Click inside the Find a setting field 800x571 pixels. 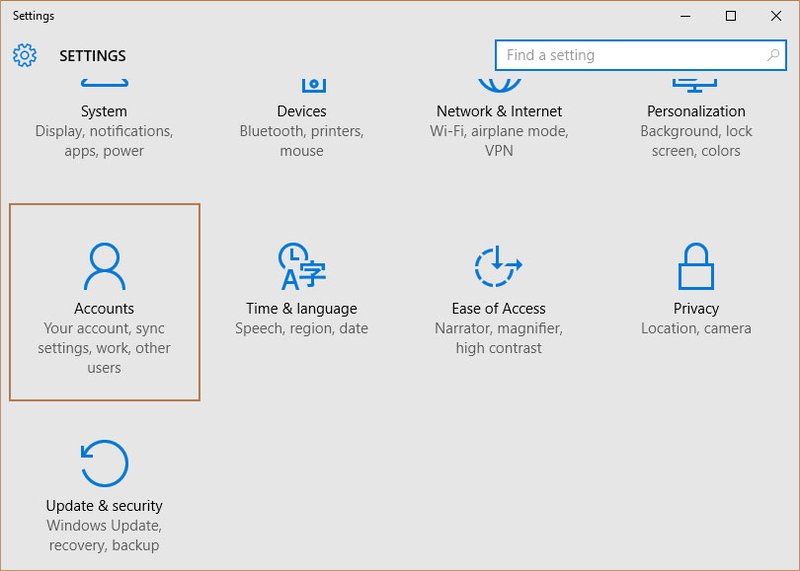(640, 55)
